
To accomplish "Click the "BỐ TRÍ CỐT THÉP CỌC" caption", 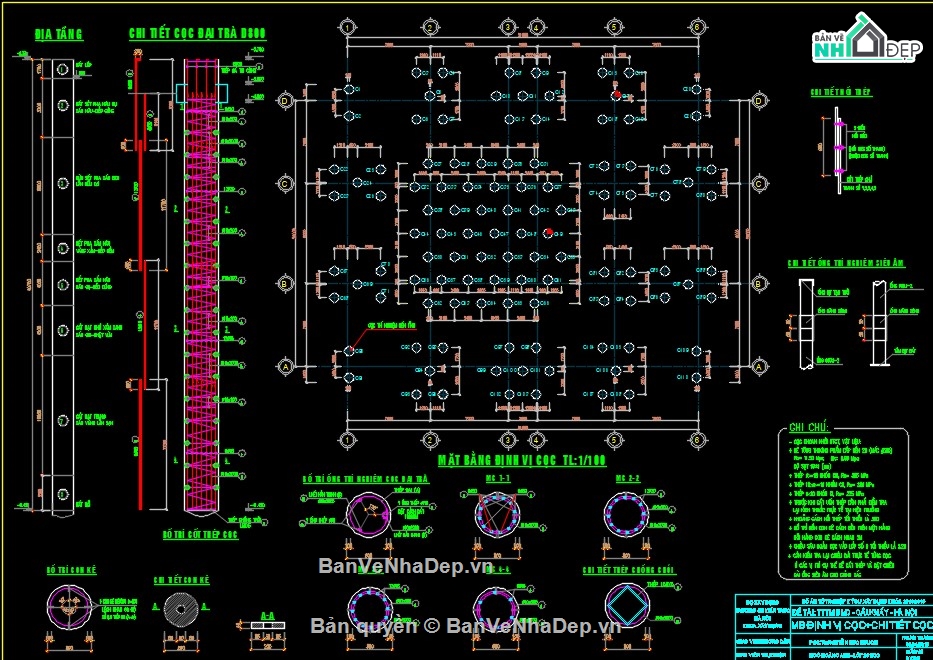I will tap(201, 534).
